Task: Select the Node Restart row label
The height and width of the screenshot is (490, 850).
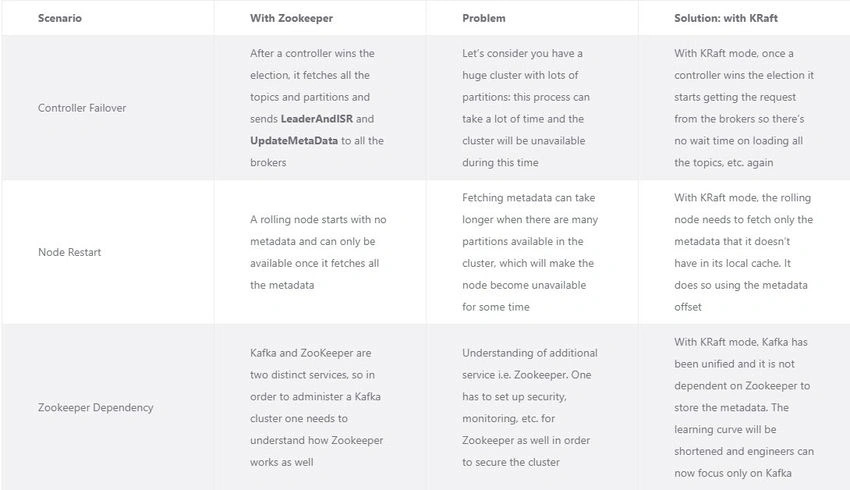Action: tap(69, 252)
